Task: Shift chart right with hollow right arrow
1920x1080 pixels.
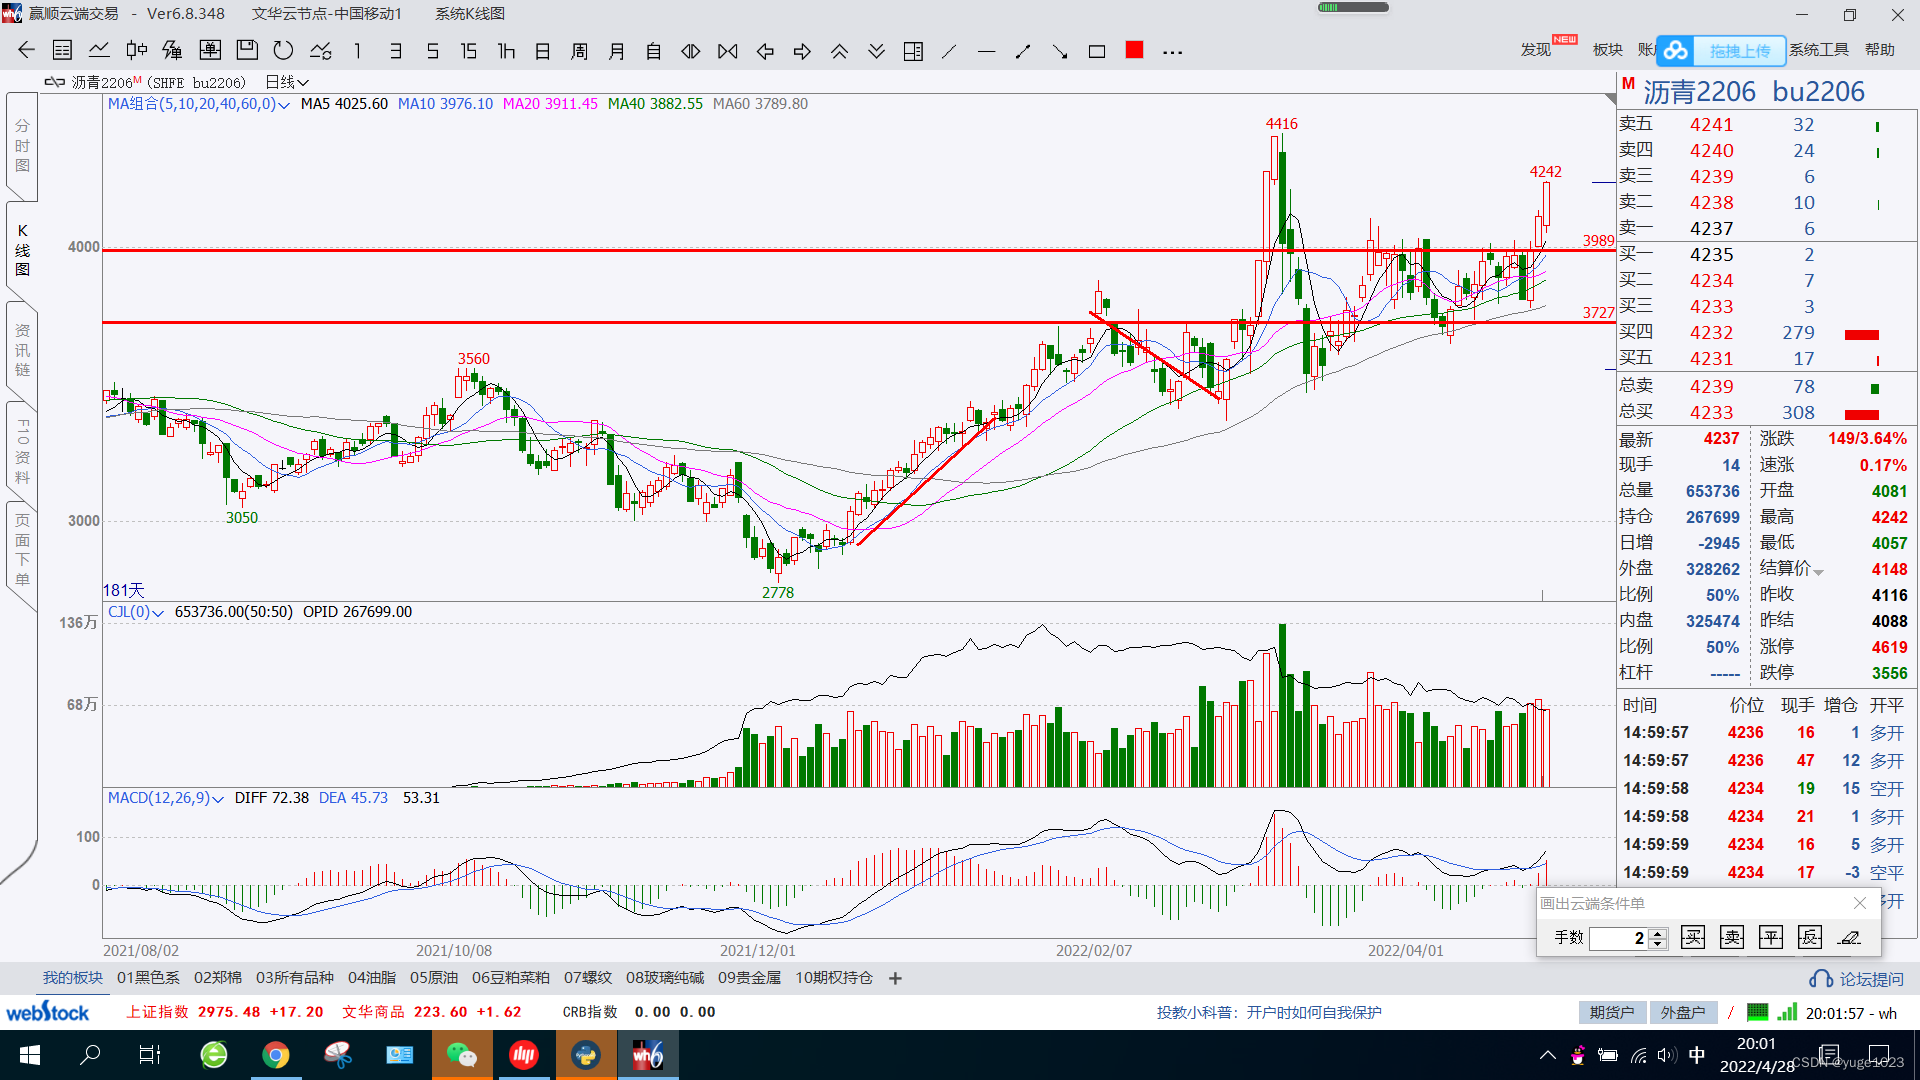Action: pos(802,51)
